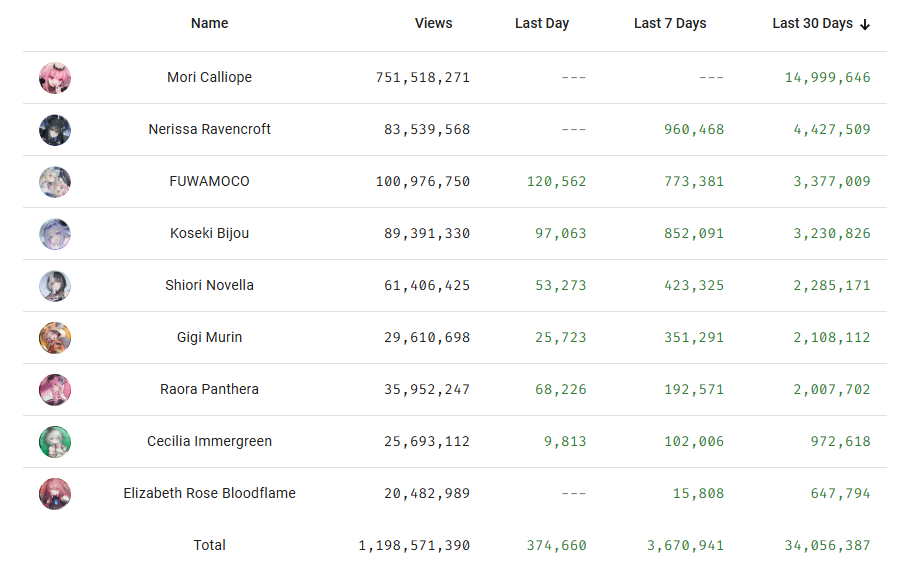Click the total views 1,198,571,390
Screen dimensions: 915x571
click(414, 546)
